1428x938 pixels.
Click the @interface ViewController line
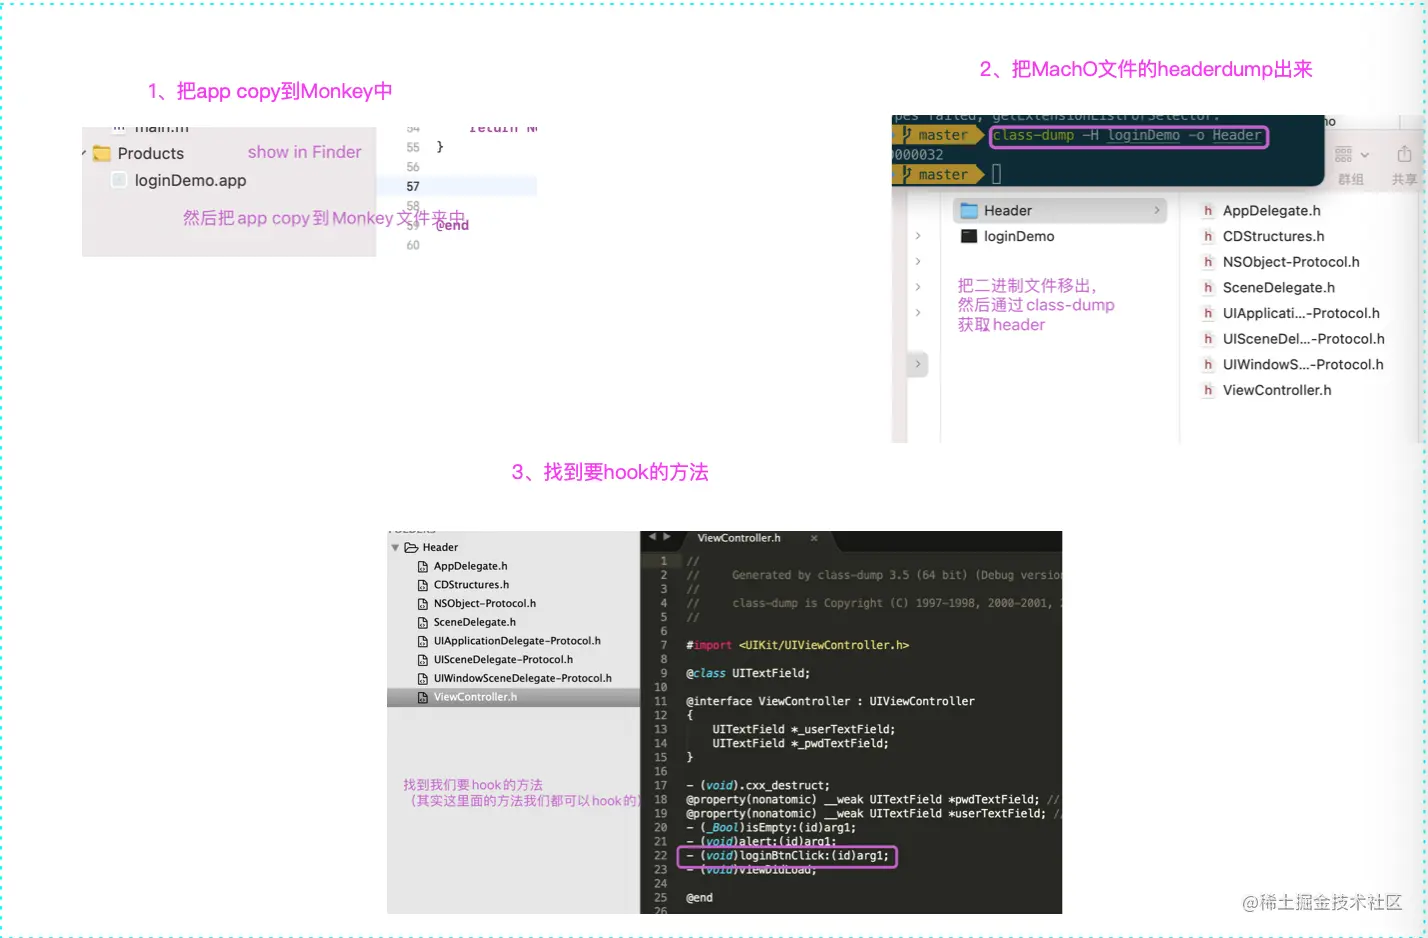(x=830, y=701)
